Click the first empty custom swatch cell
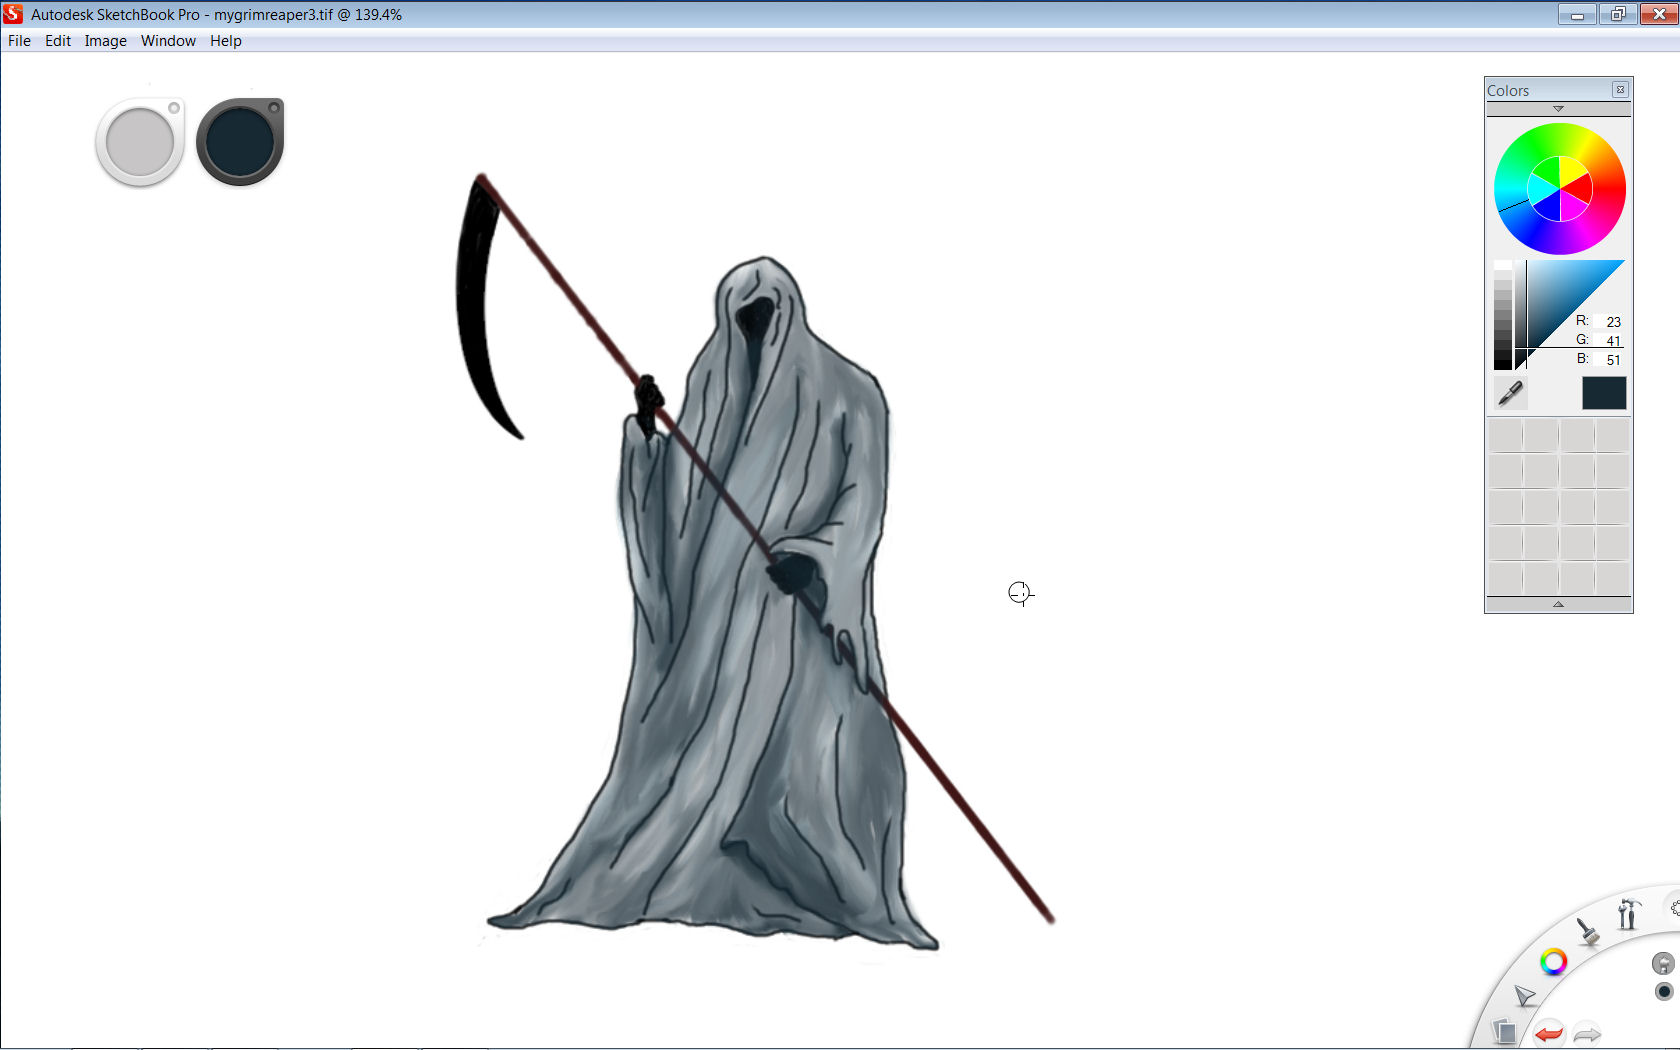1680x1050 pixels. pyautogui.click(x=1505, y=436)
